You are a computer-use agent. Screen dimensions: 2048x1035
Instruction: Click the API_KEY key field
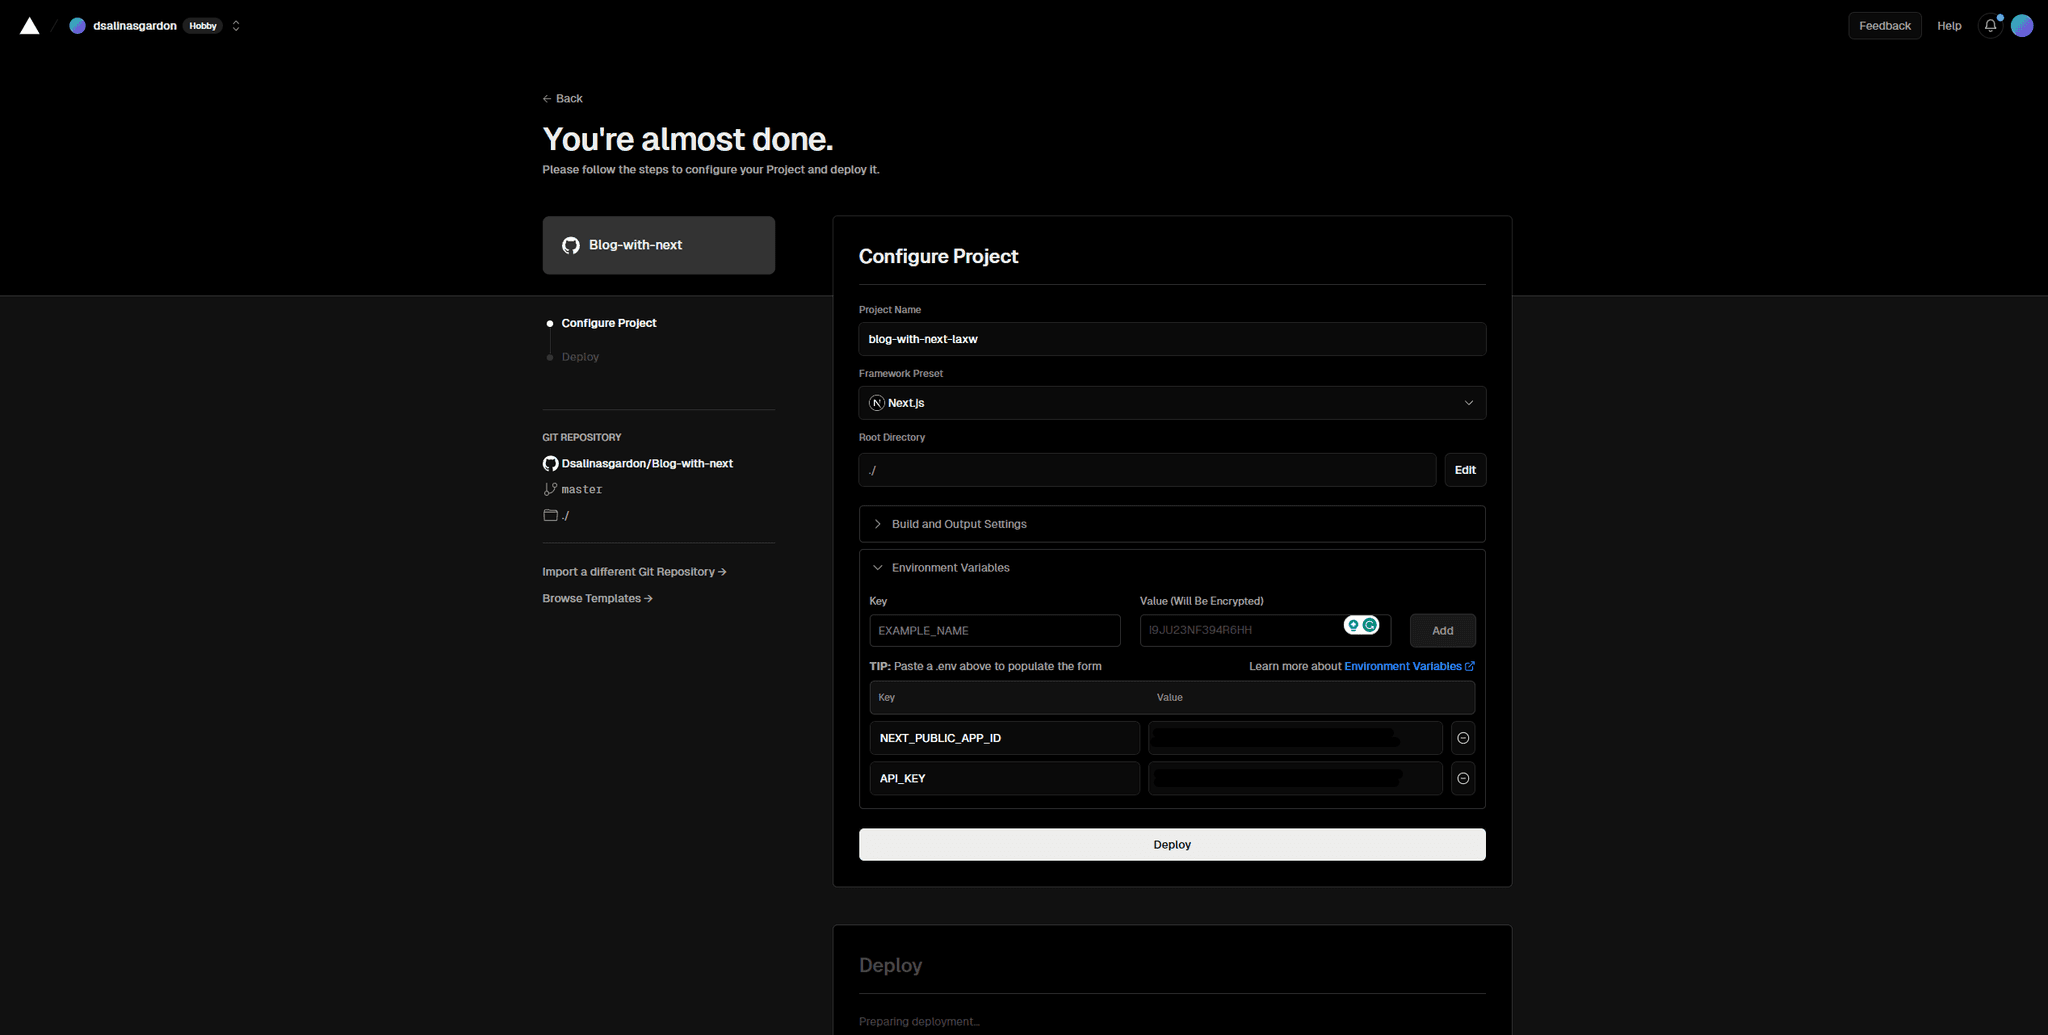pyautogui.click(x=1004, y=778)
